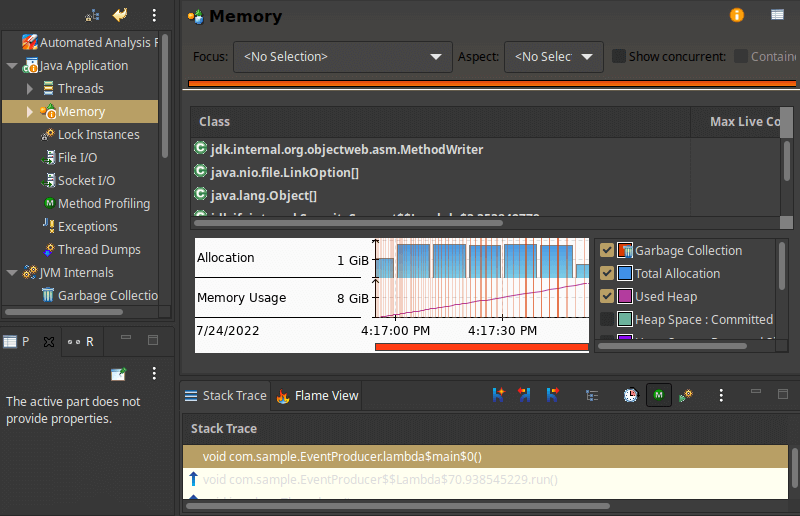800x516 pixels.
Task: Open the Garbage Collections page
Action: click(100, 295)
